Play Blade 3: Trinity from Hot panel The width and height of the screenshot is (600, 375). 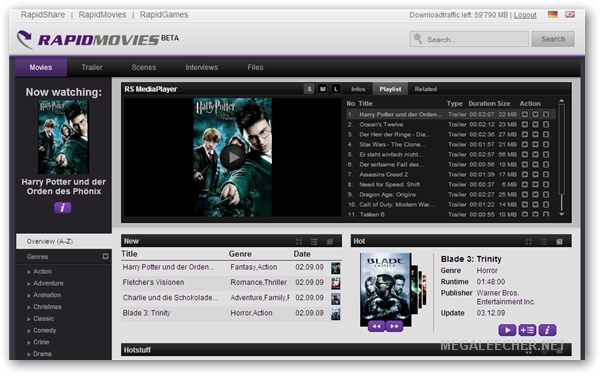pyautogui.click(x=507, y=330)
